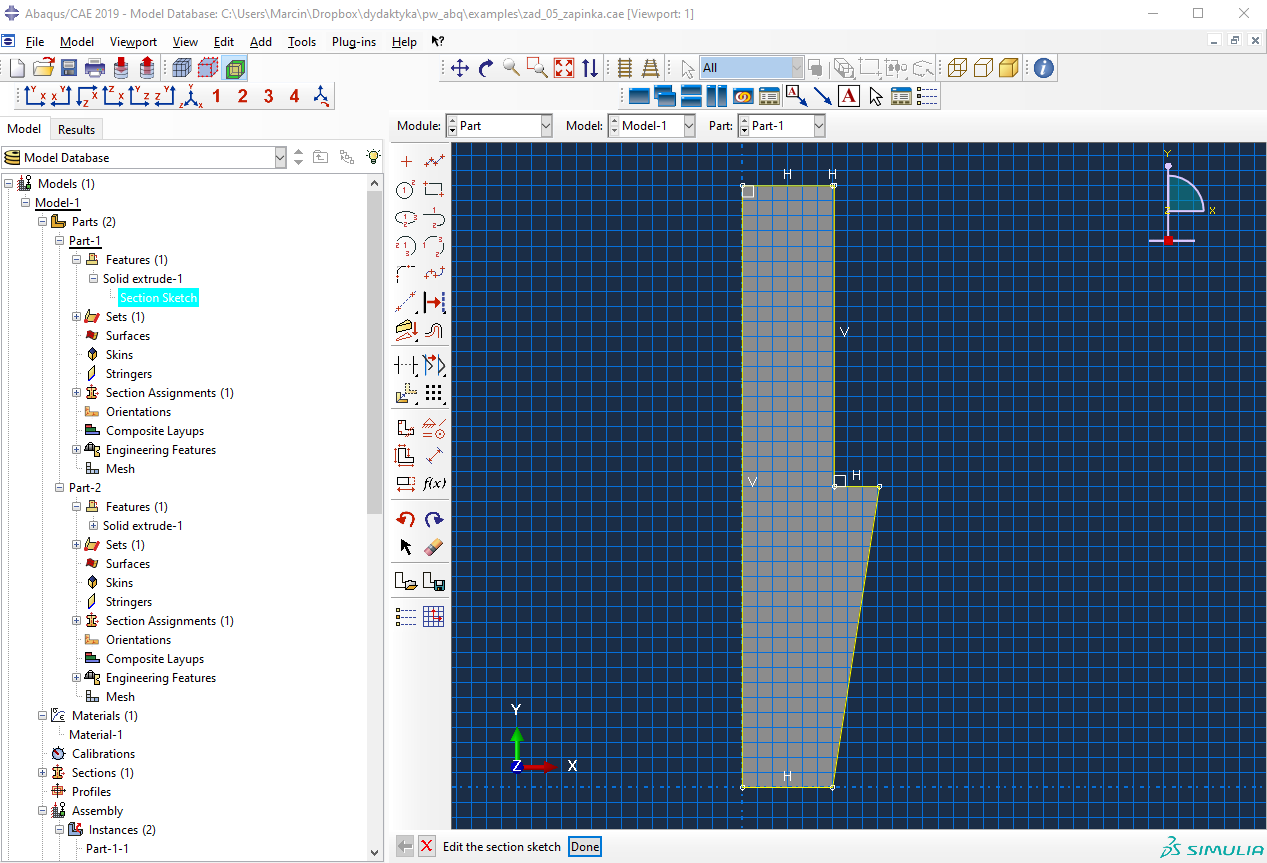
Task: Open the parameter manager f(x) tool
Action: click(x=434, y=483)
